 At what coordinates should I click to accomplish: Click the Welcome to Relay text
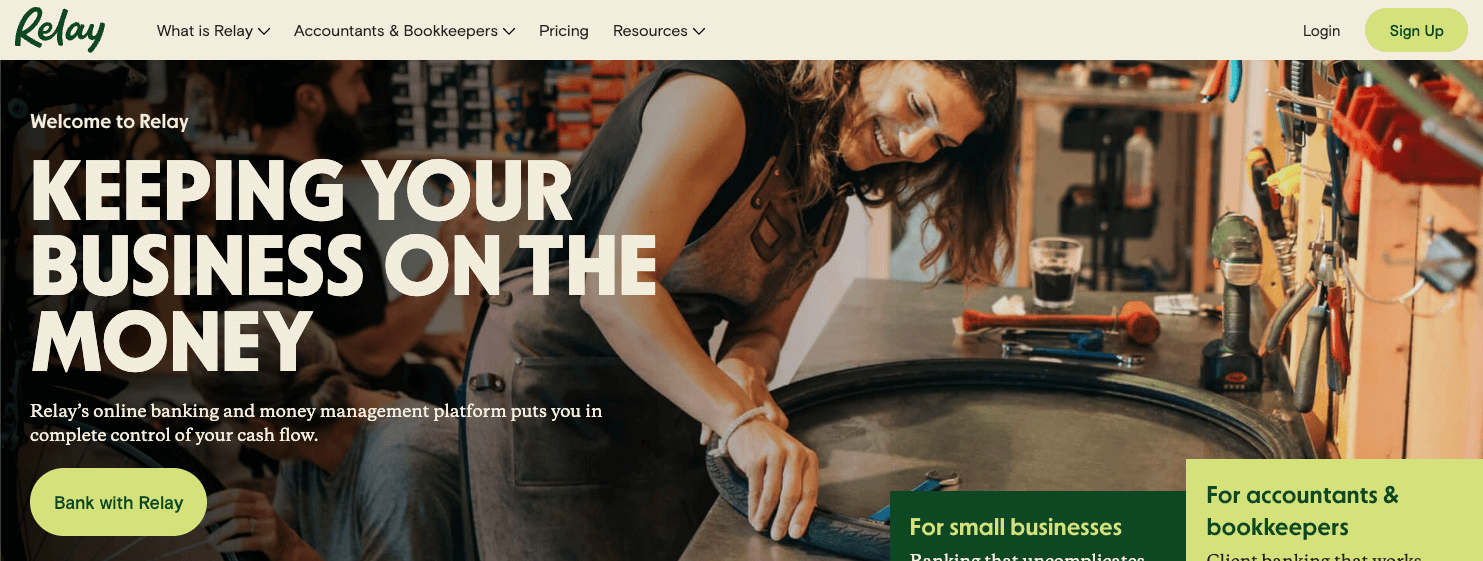coord(109,122)
